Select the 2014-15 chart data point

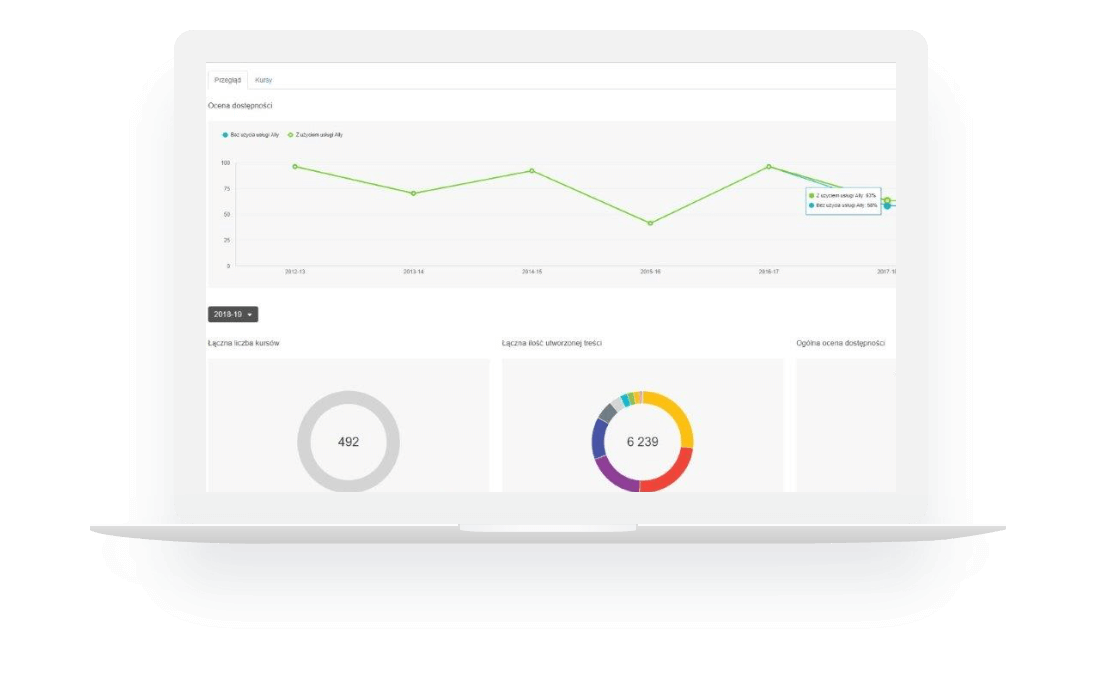point(532,171)
